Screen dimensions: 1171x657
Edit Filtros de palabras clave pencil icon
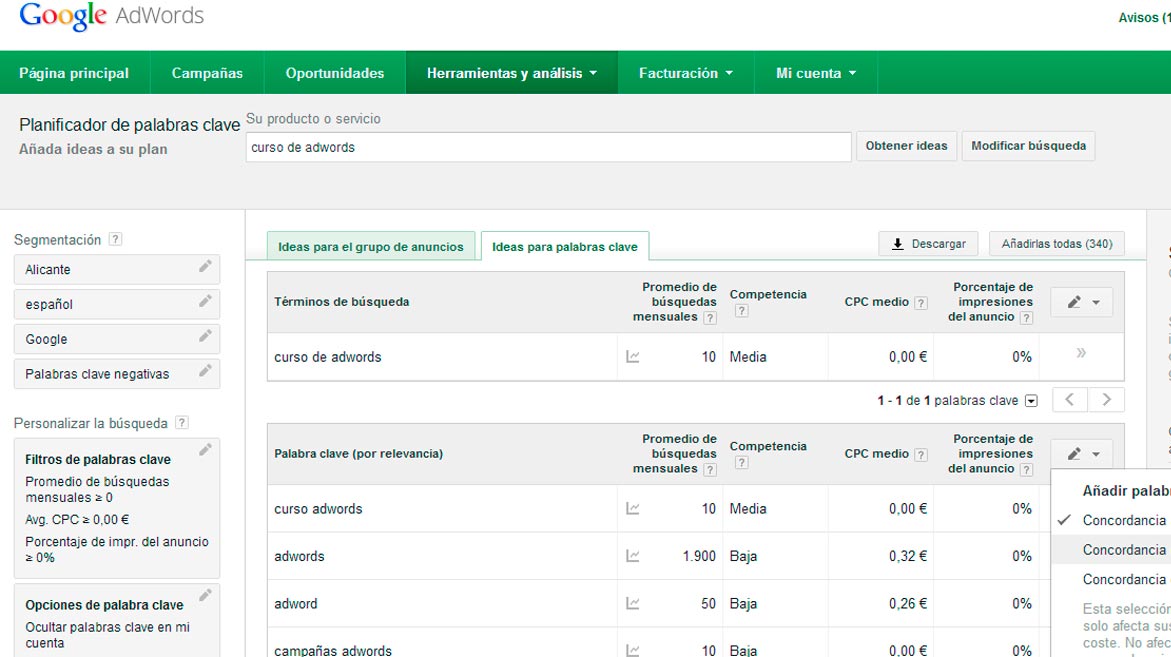205,449
